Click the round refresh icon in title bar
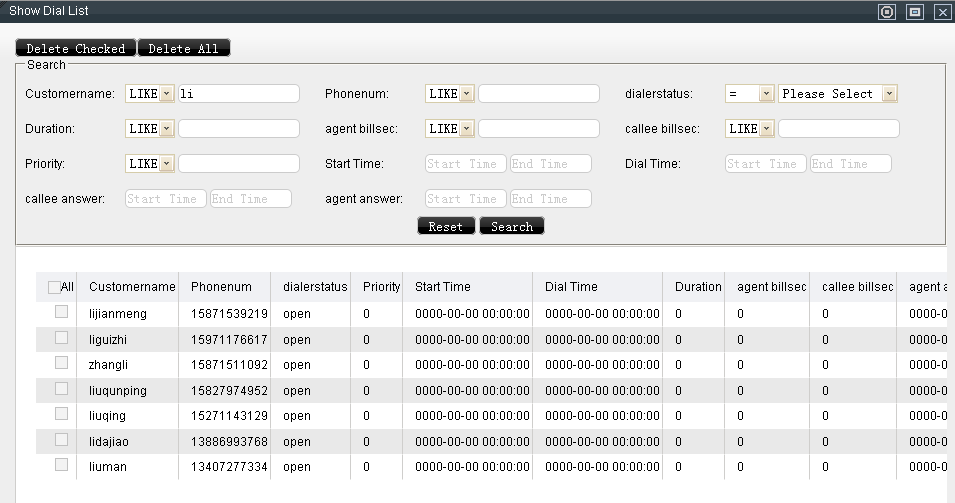Viewport: 955px width, 503px height. (886, 12)
